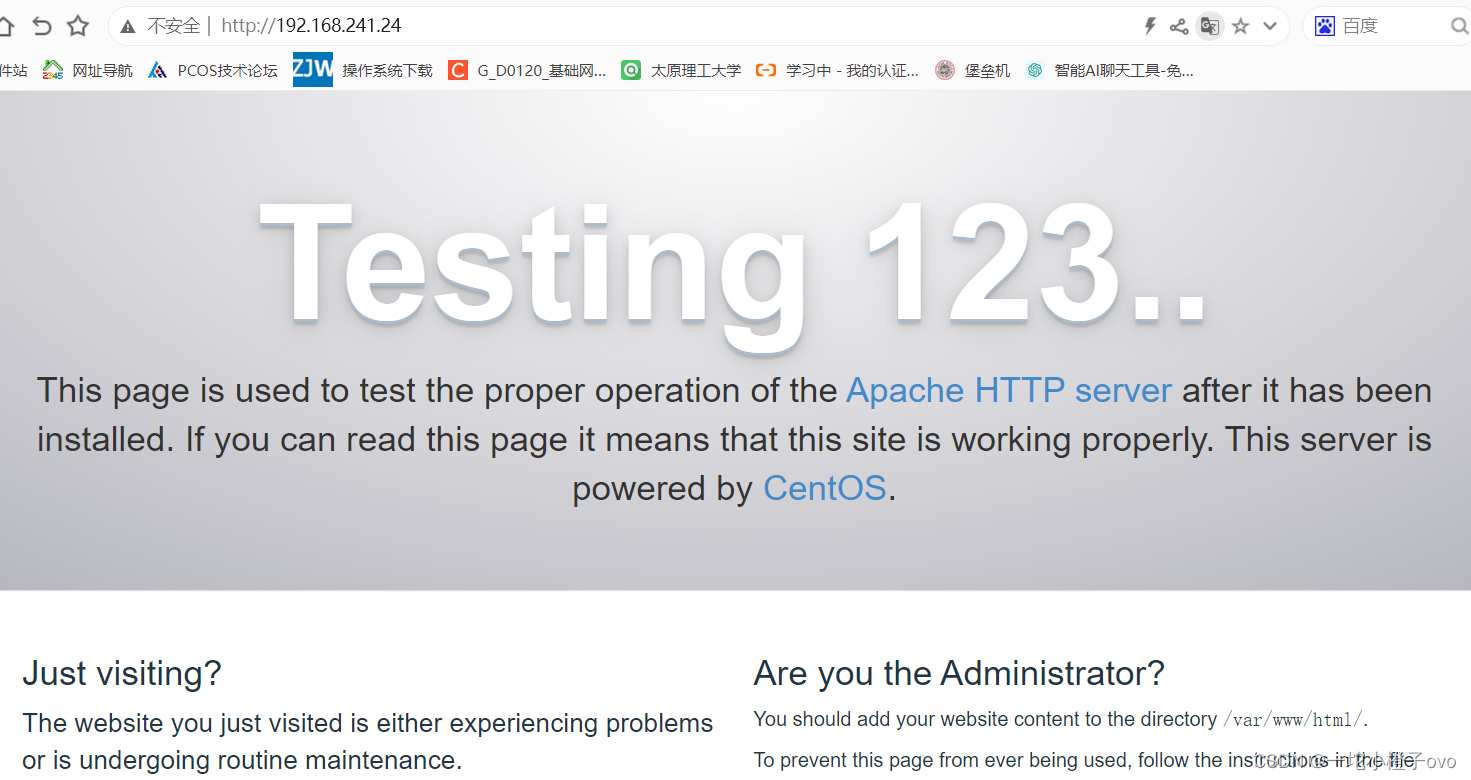Screen dimensions: 1471x780
Task: Click the not-secure warning triangle icon
Action: (127, 26)
